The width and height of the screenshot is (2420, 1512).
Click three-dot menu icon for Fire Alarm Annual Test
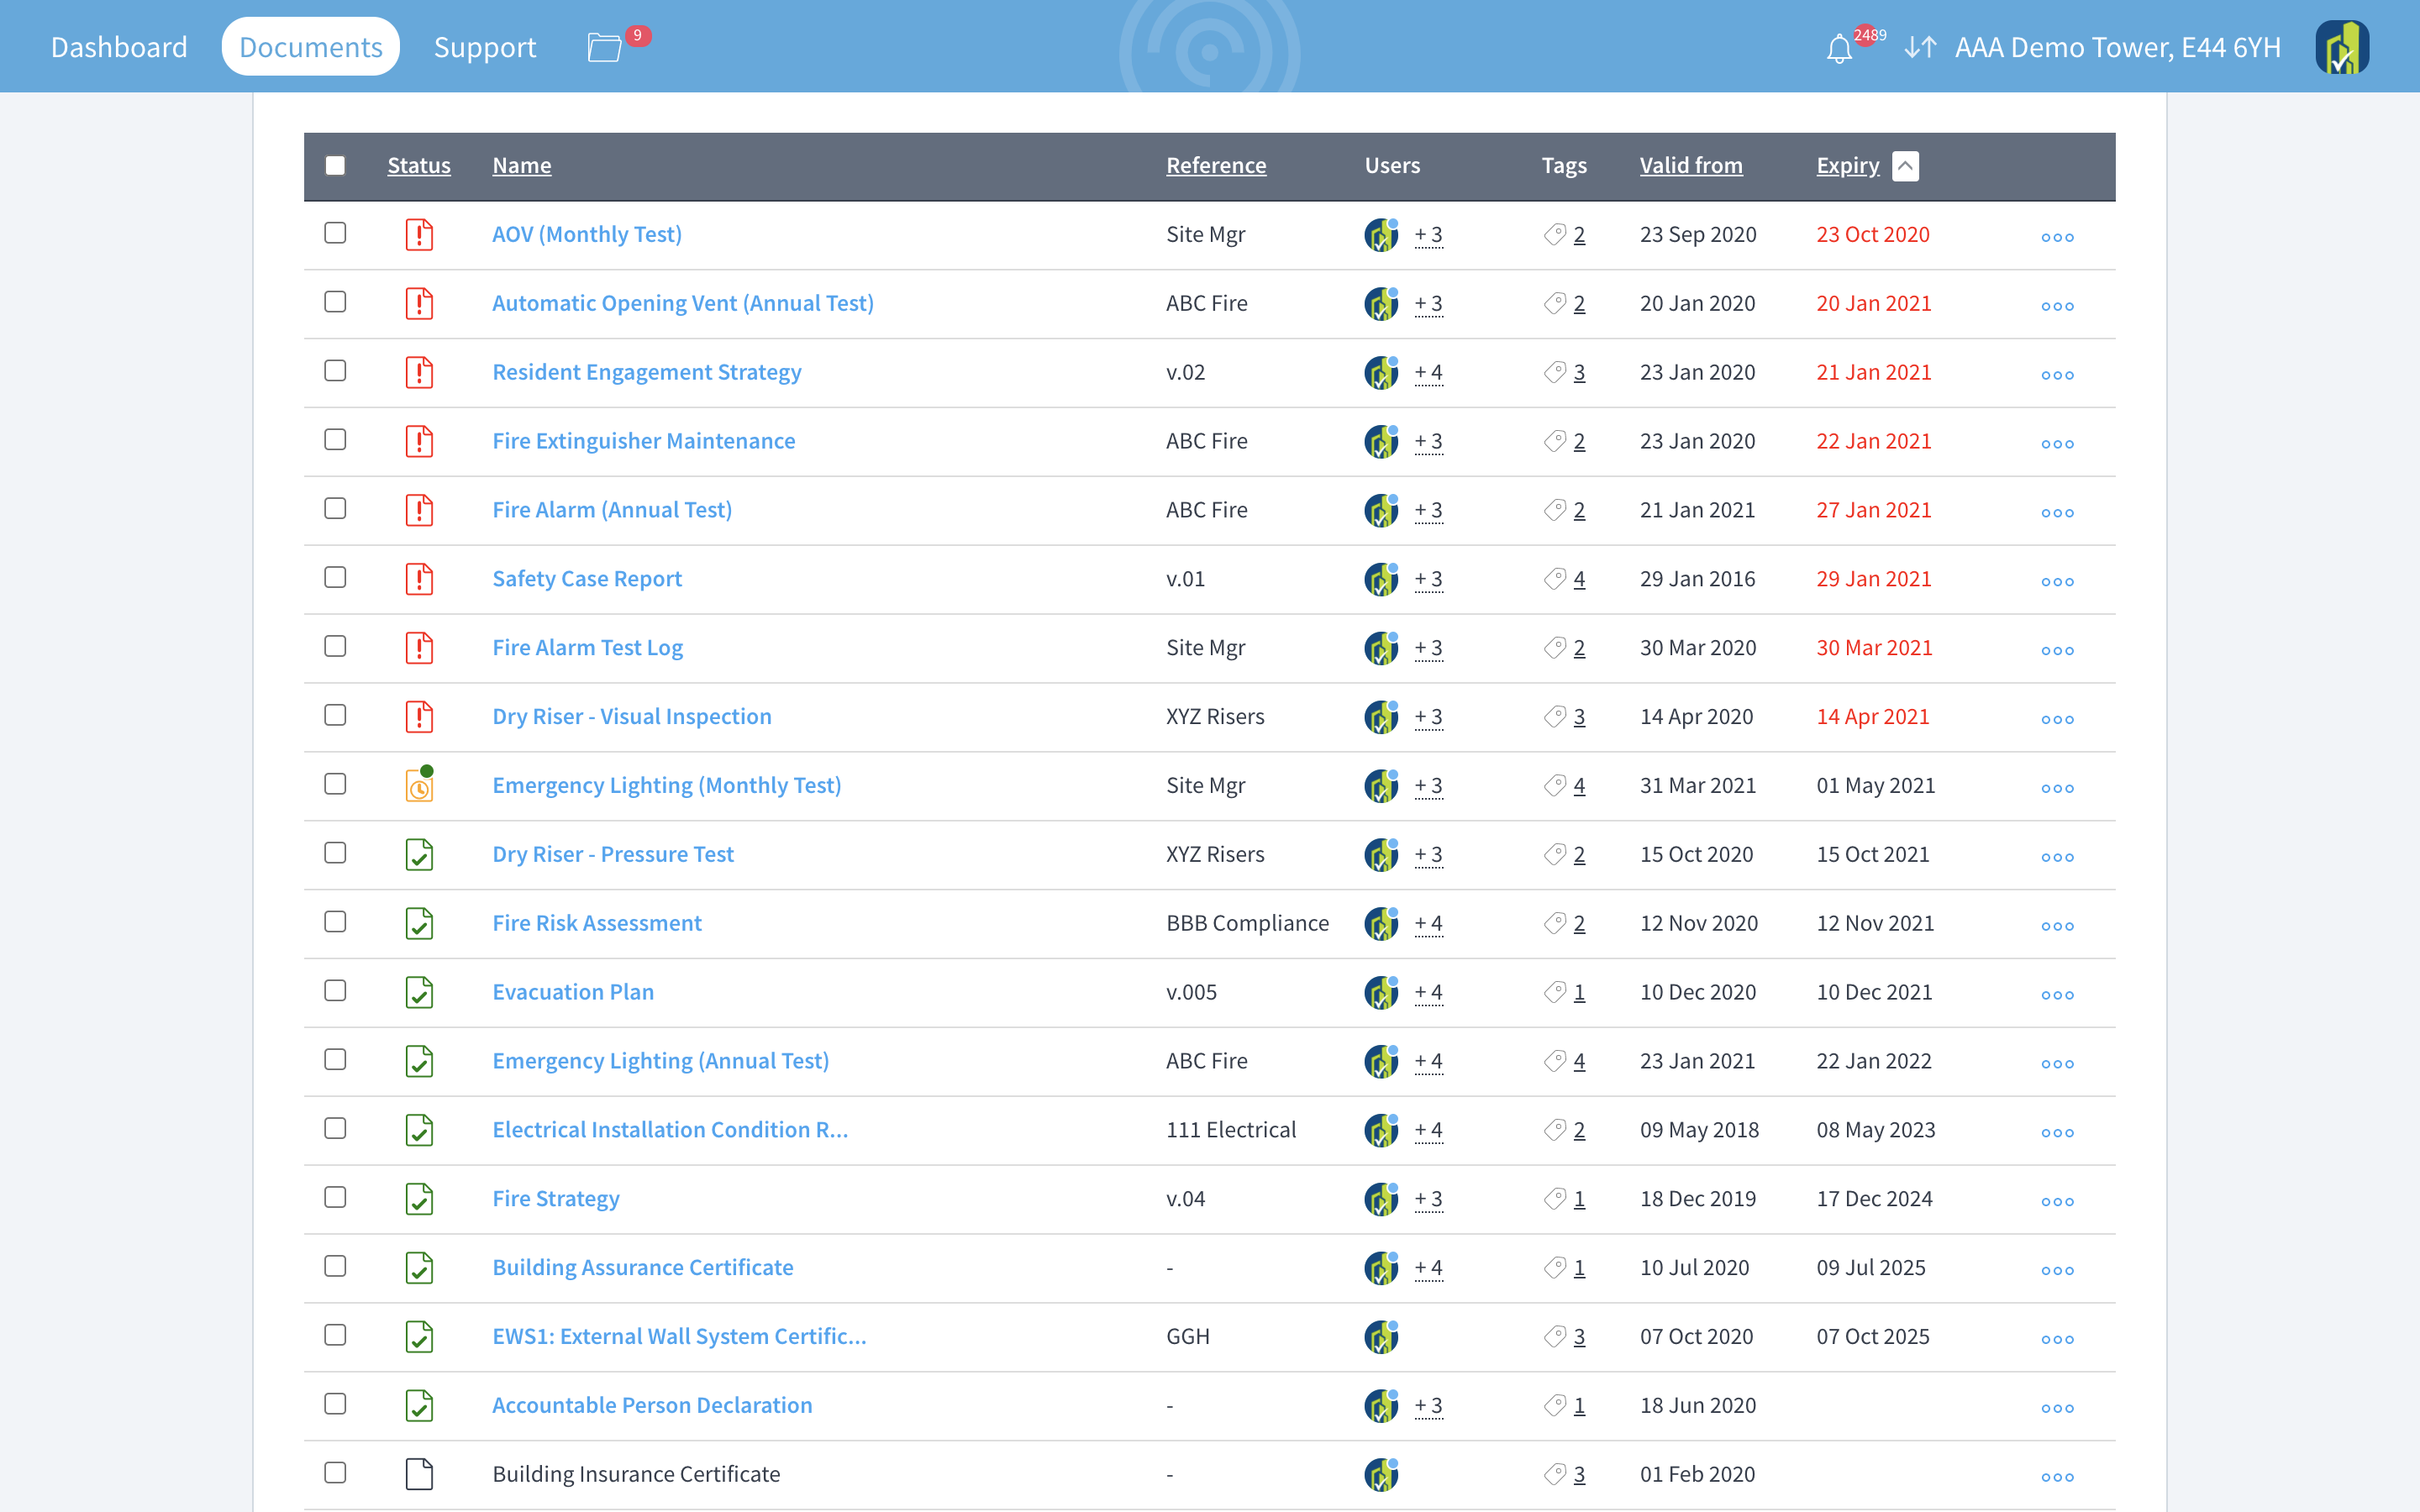(2058, 511)
